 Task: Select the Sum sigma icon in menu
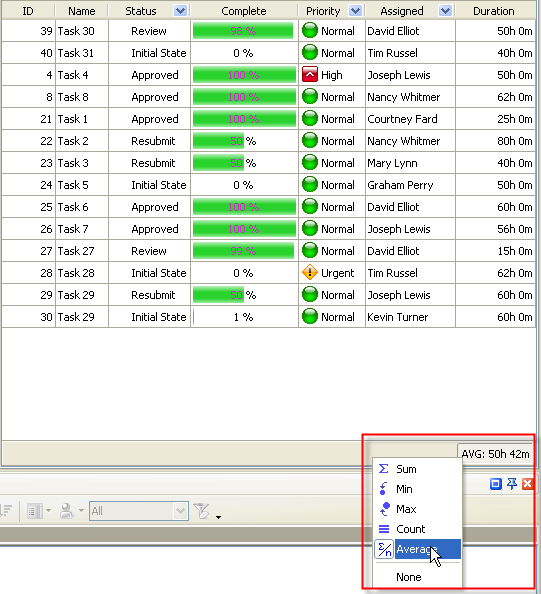pyautogui.click(x=383, y=469)
